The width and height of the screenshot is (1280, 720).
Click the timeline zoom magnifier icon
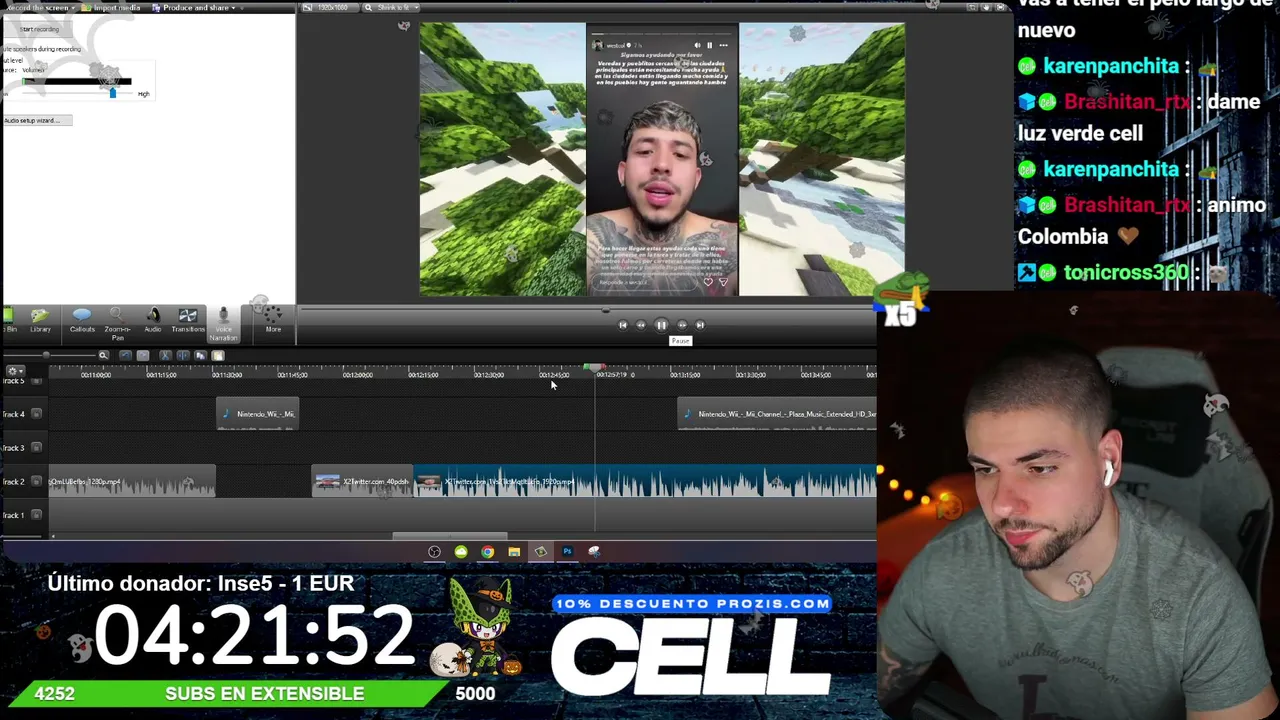coord(103,355)
